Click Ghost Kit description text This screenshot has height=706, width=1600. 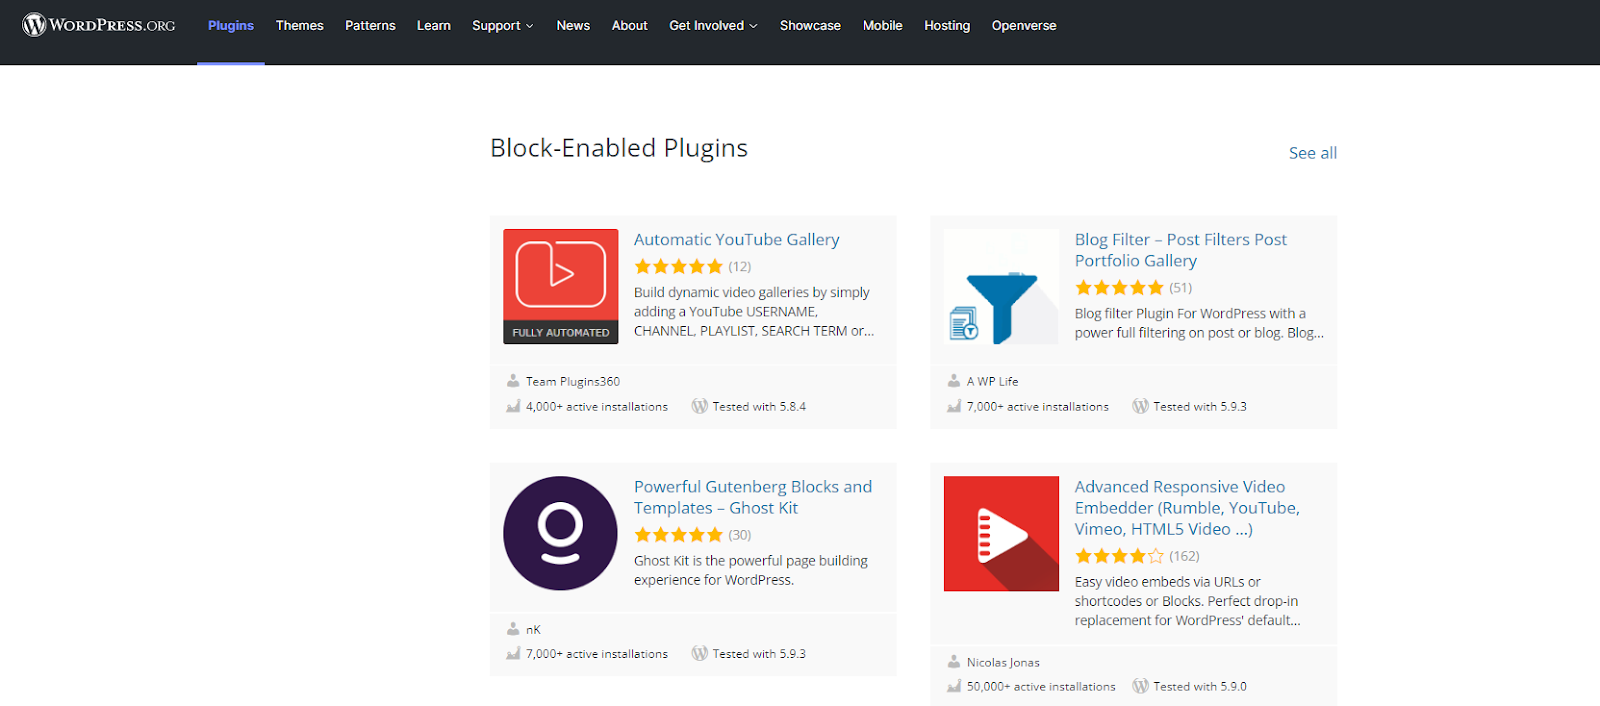751,570
